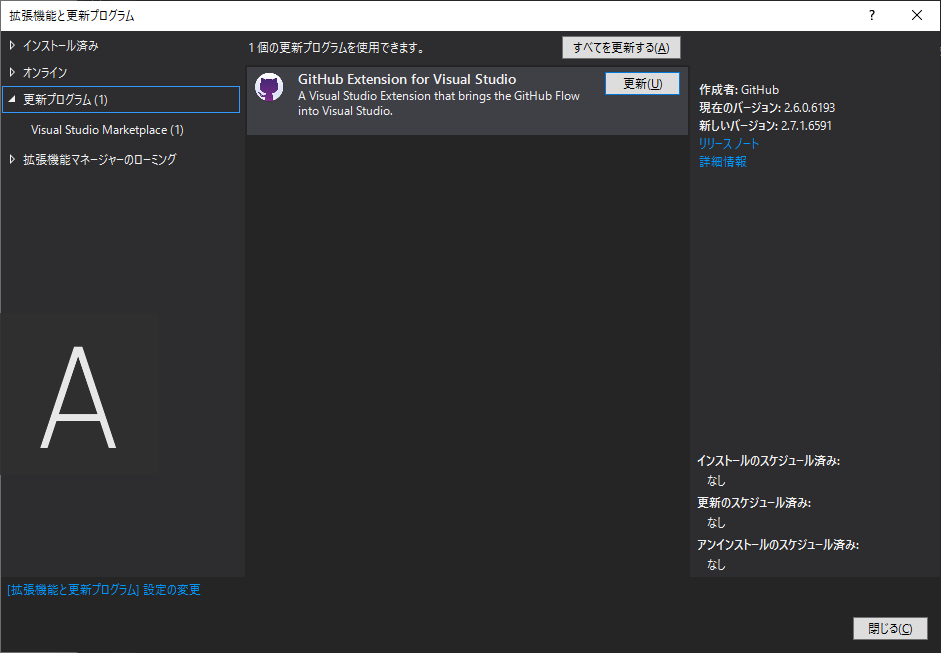Image resolution: width=941 pixels, height=653 pixels.
Task: Click アンインストールのスケジュール済み label
Action: click(x=778, y=545)
